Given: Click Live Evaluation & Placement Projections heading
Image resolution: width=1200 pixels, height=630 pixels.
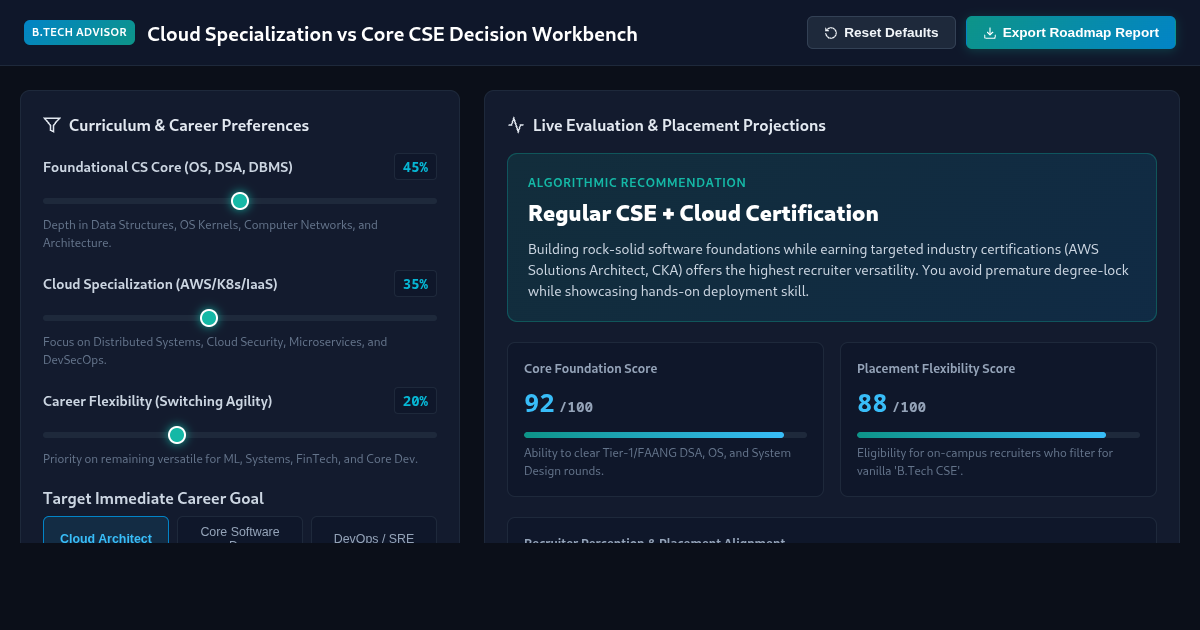Looking at the screenshot, I should 679,125.
